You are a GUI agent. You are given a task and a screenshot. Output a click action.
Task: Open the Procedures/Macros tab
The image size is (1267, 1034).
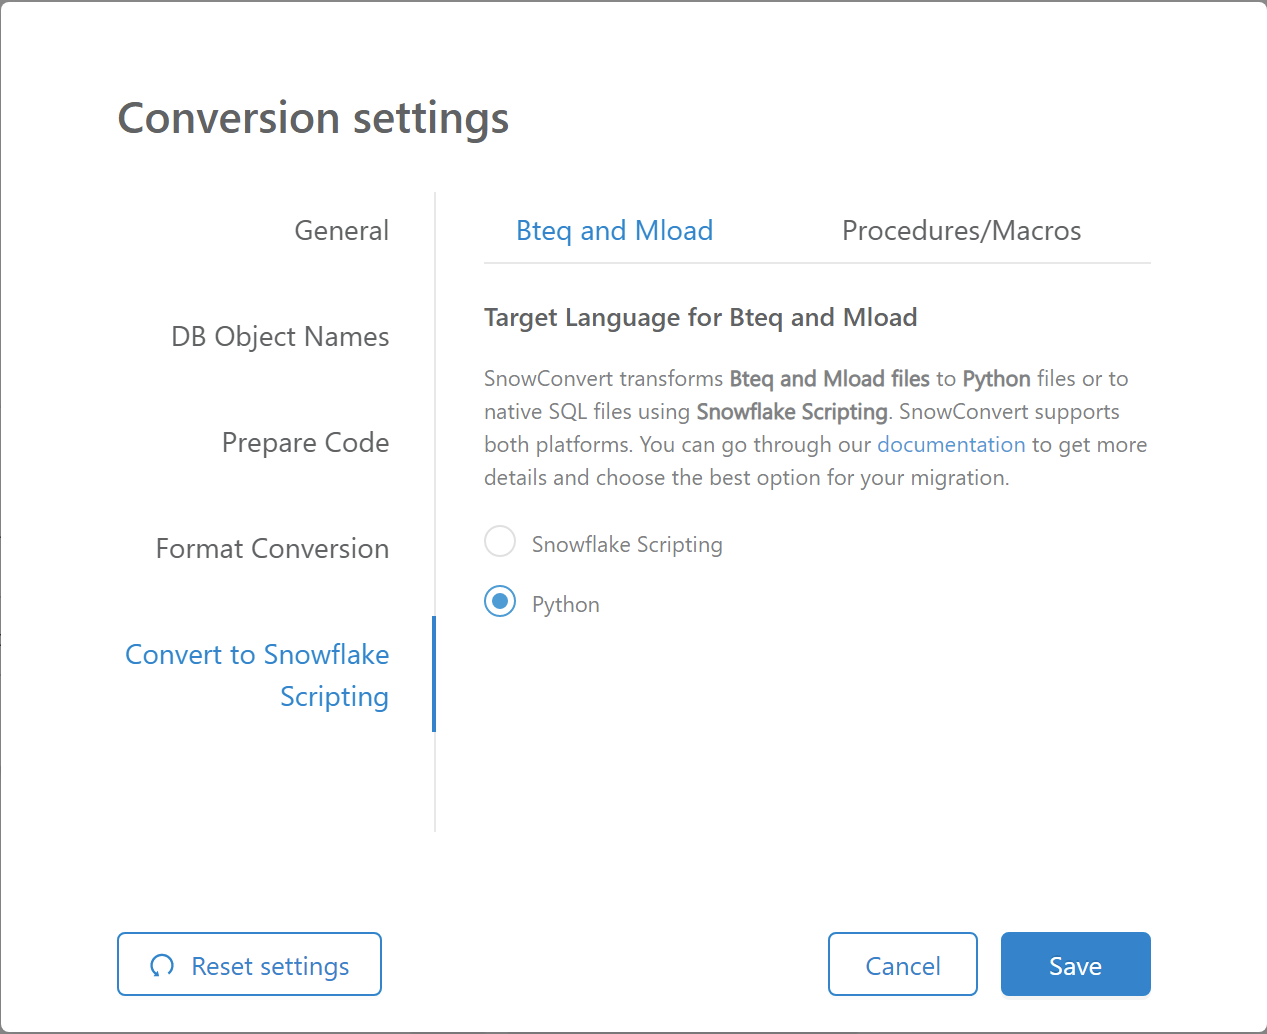pyautogui.click(x=961, y=231)
